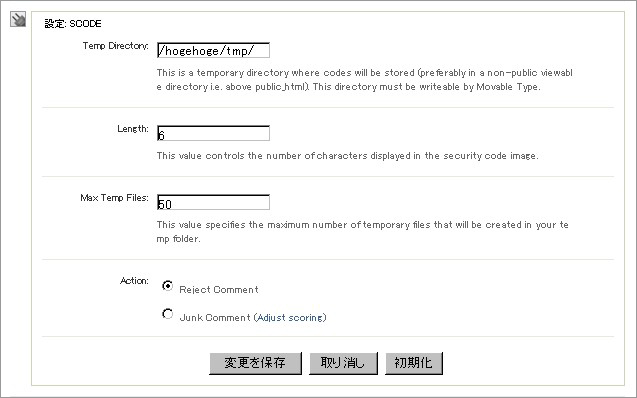Click the SCODE plugin icon at top-left

coord(18,19)
